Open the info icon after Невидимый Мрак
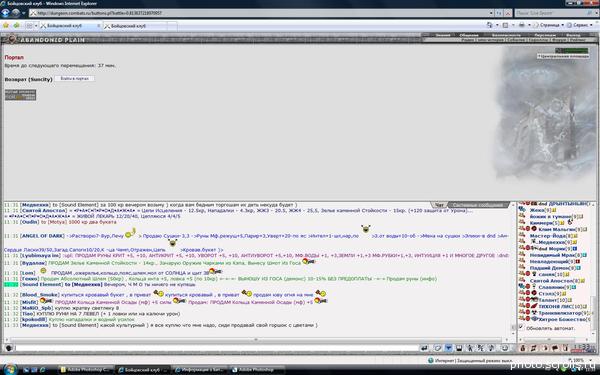The width and height of the screenshot is (600, 375). [585, 255]
